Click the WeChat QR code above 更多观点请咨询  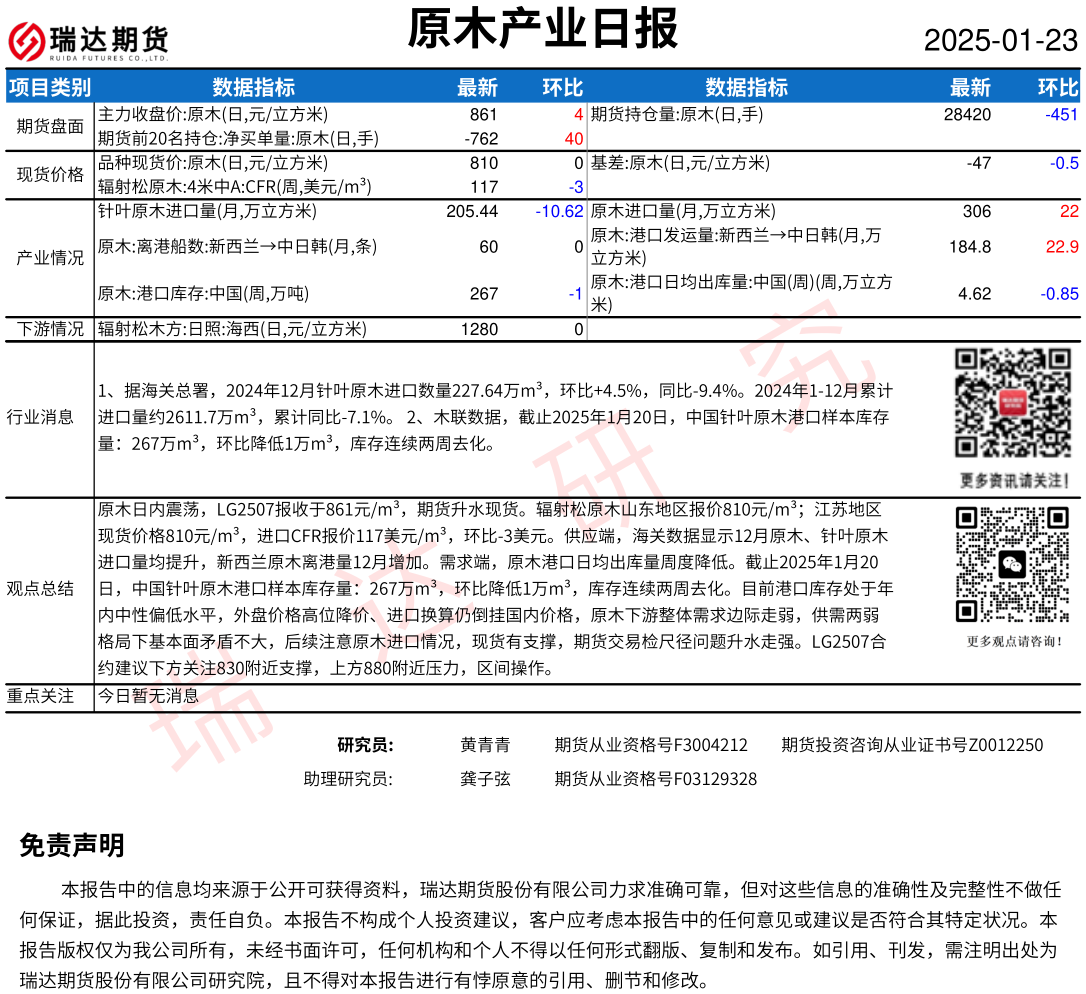(1011, 564)
